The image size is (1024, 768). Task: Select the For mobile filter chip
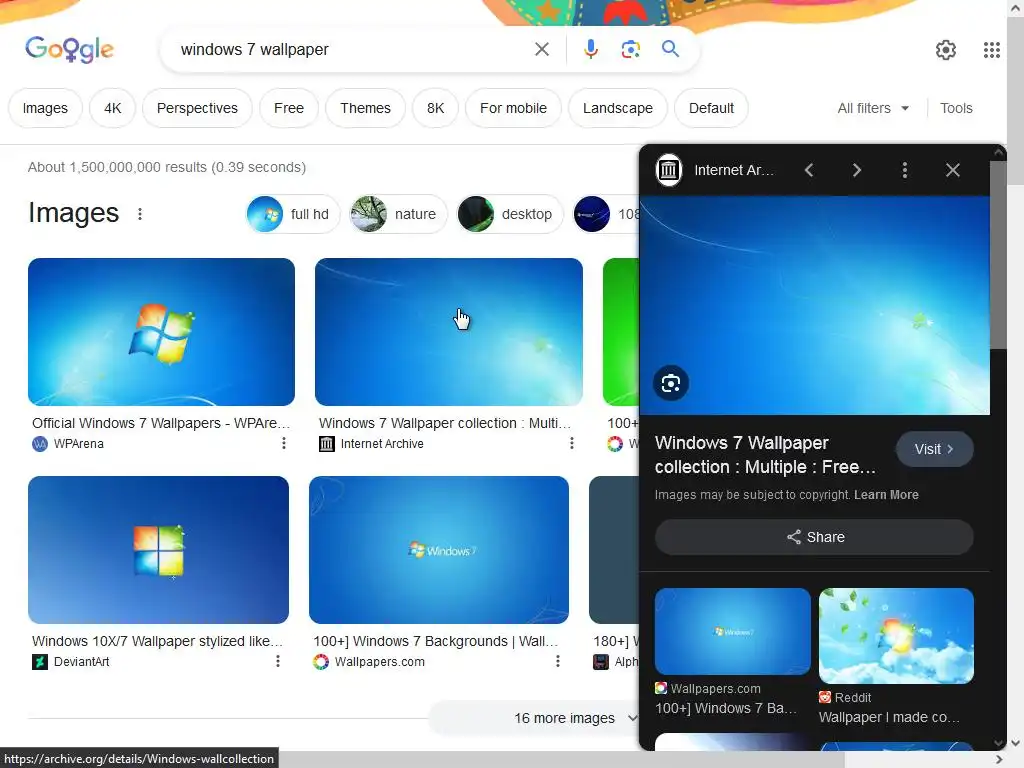tap(513, 108)
